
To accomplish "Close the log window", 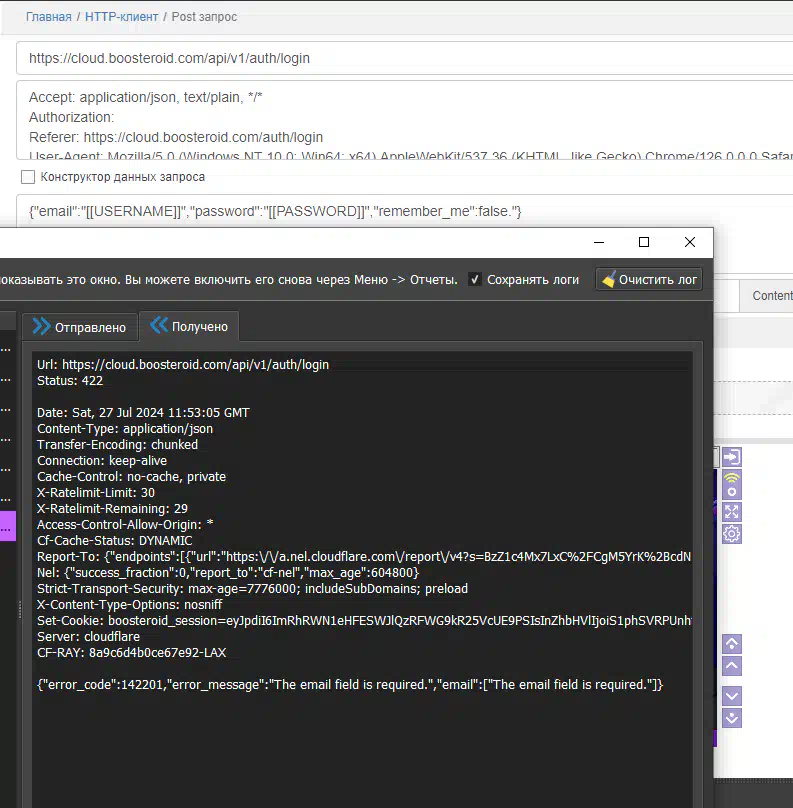I will [689, 242].
